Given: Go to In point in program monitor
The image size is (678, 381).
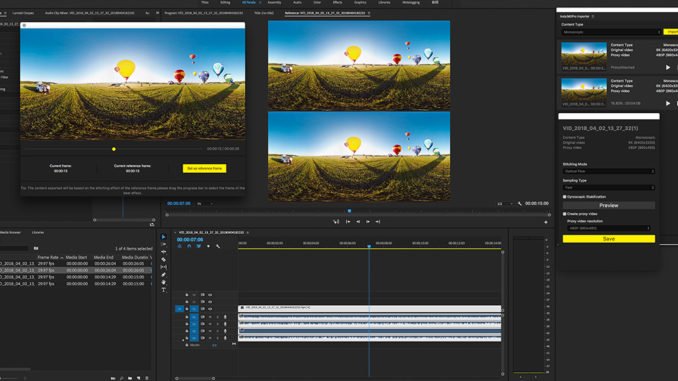Looking at the screenshot, I should pos(348,221).
